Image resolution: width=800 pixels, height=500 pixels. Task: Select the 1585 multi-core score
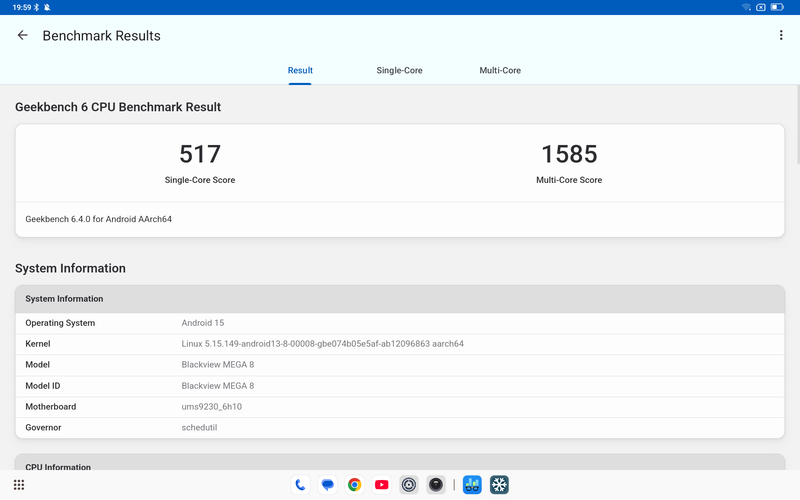[569, 154]
